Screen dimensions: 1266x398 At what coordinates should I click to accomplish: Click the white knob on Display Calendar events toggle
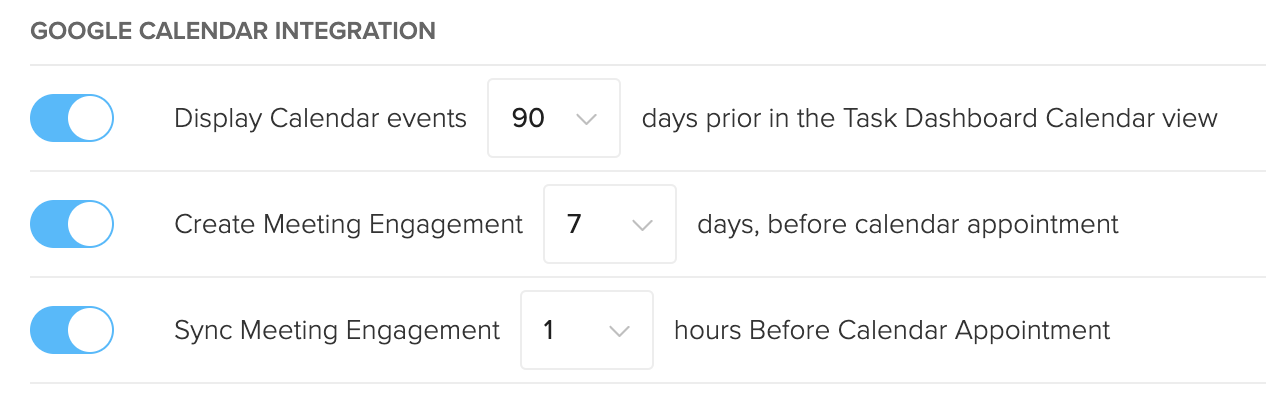click(x=90, y=118)
